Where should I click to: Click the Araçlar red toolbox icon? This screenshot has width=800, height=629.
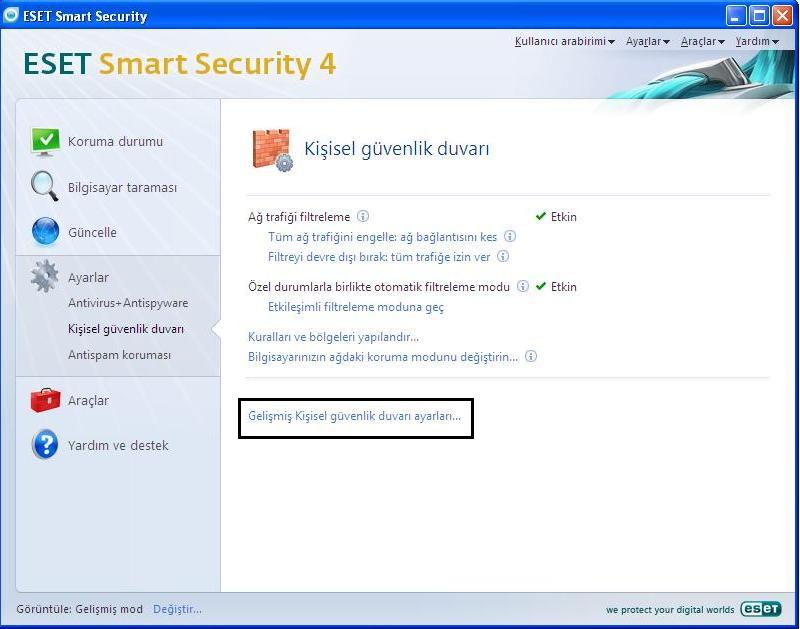click(x=45, y=400)
